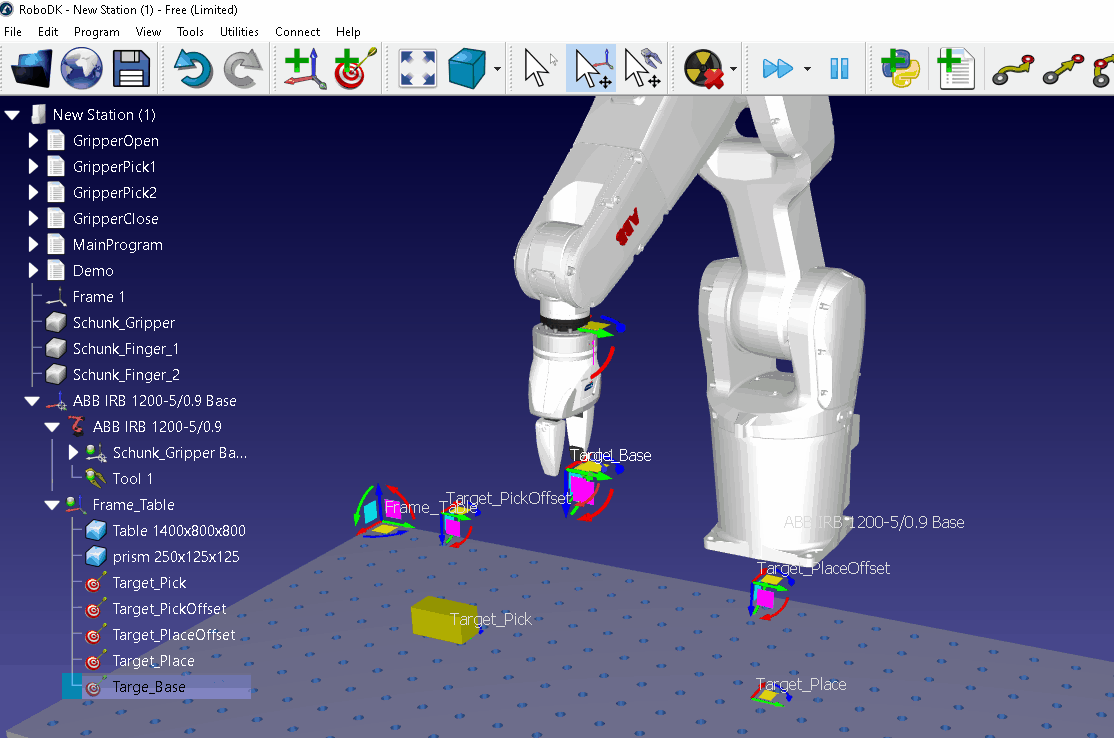Click the Open file monitor-folder icon
Viewport: 1114px width, 738px height.
click(x=31, y=68)
